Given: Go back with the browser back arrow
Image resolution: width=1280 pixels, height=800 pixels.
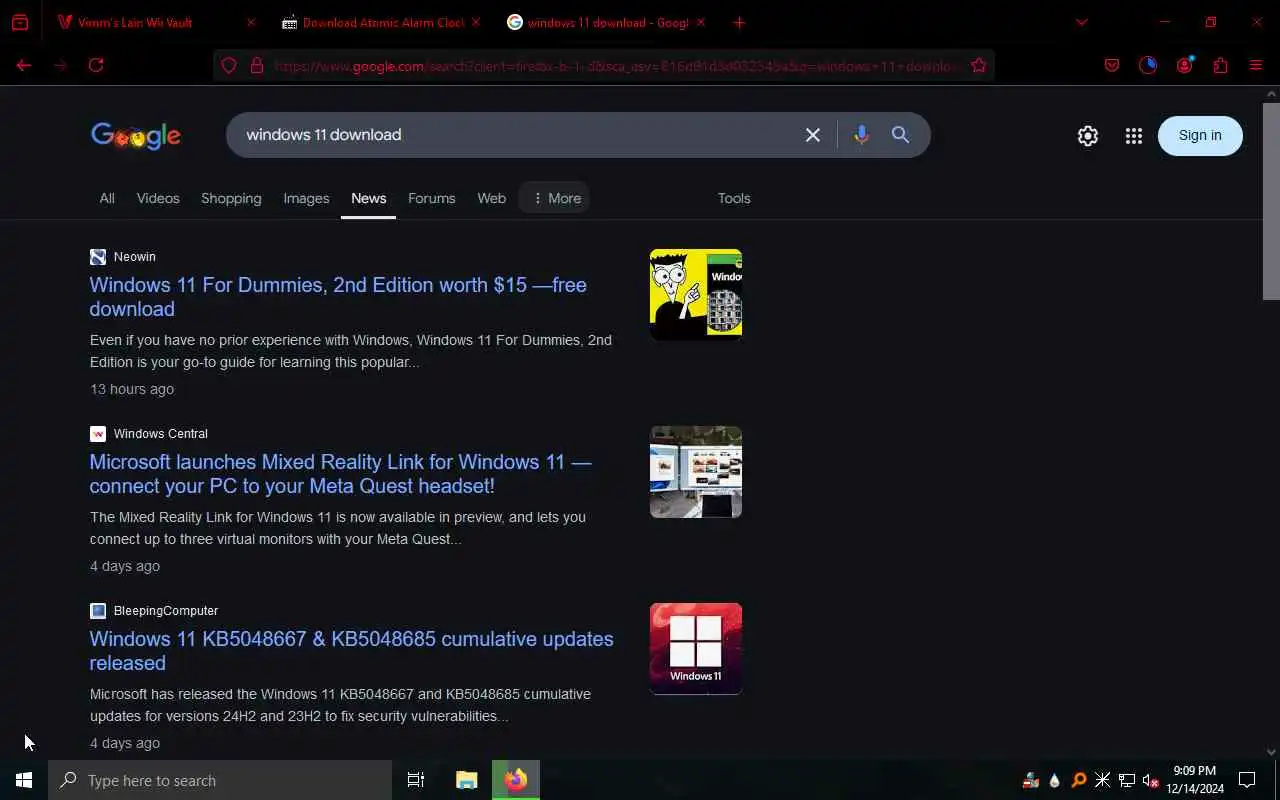Looking at the screenshot, I should pos(24,65).
